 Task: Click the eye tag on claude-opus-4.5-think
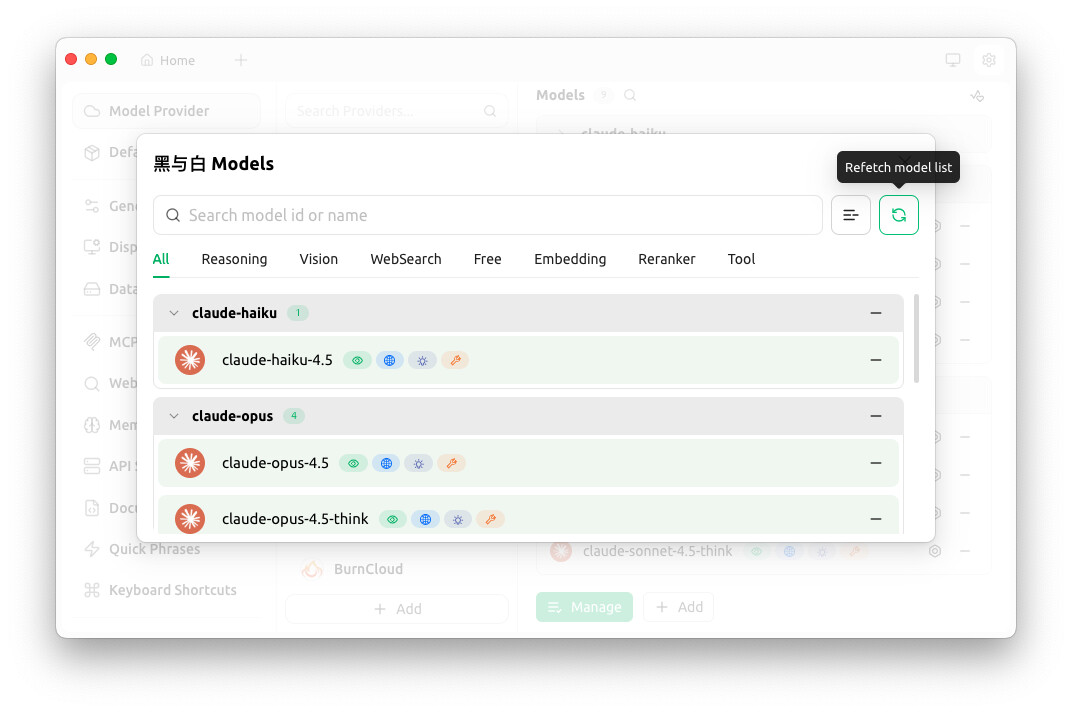point(392,520)
